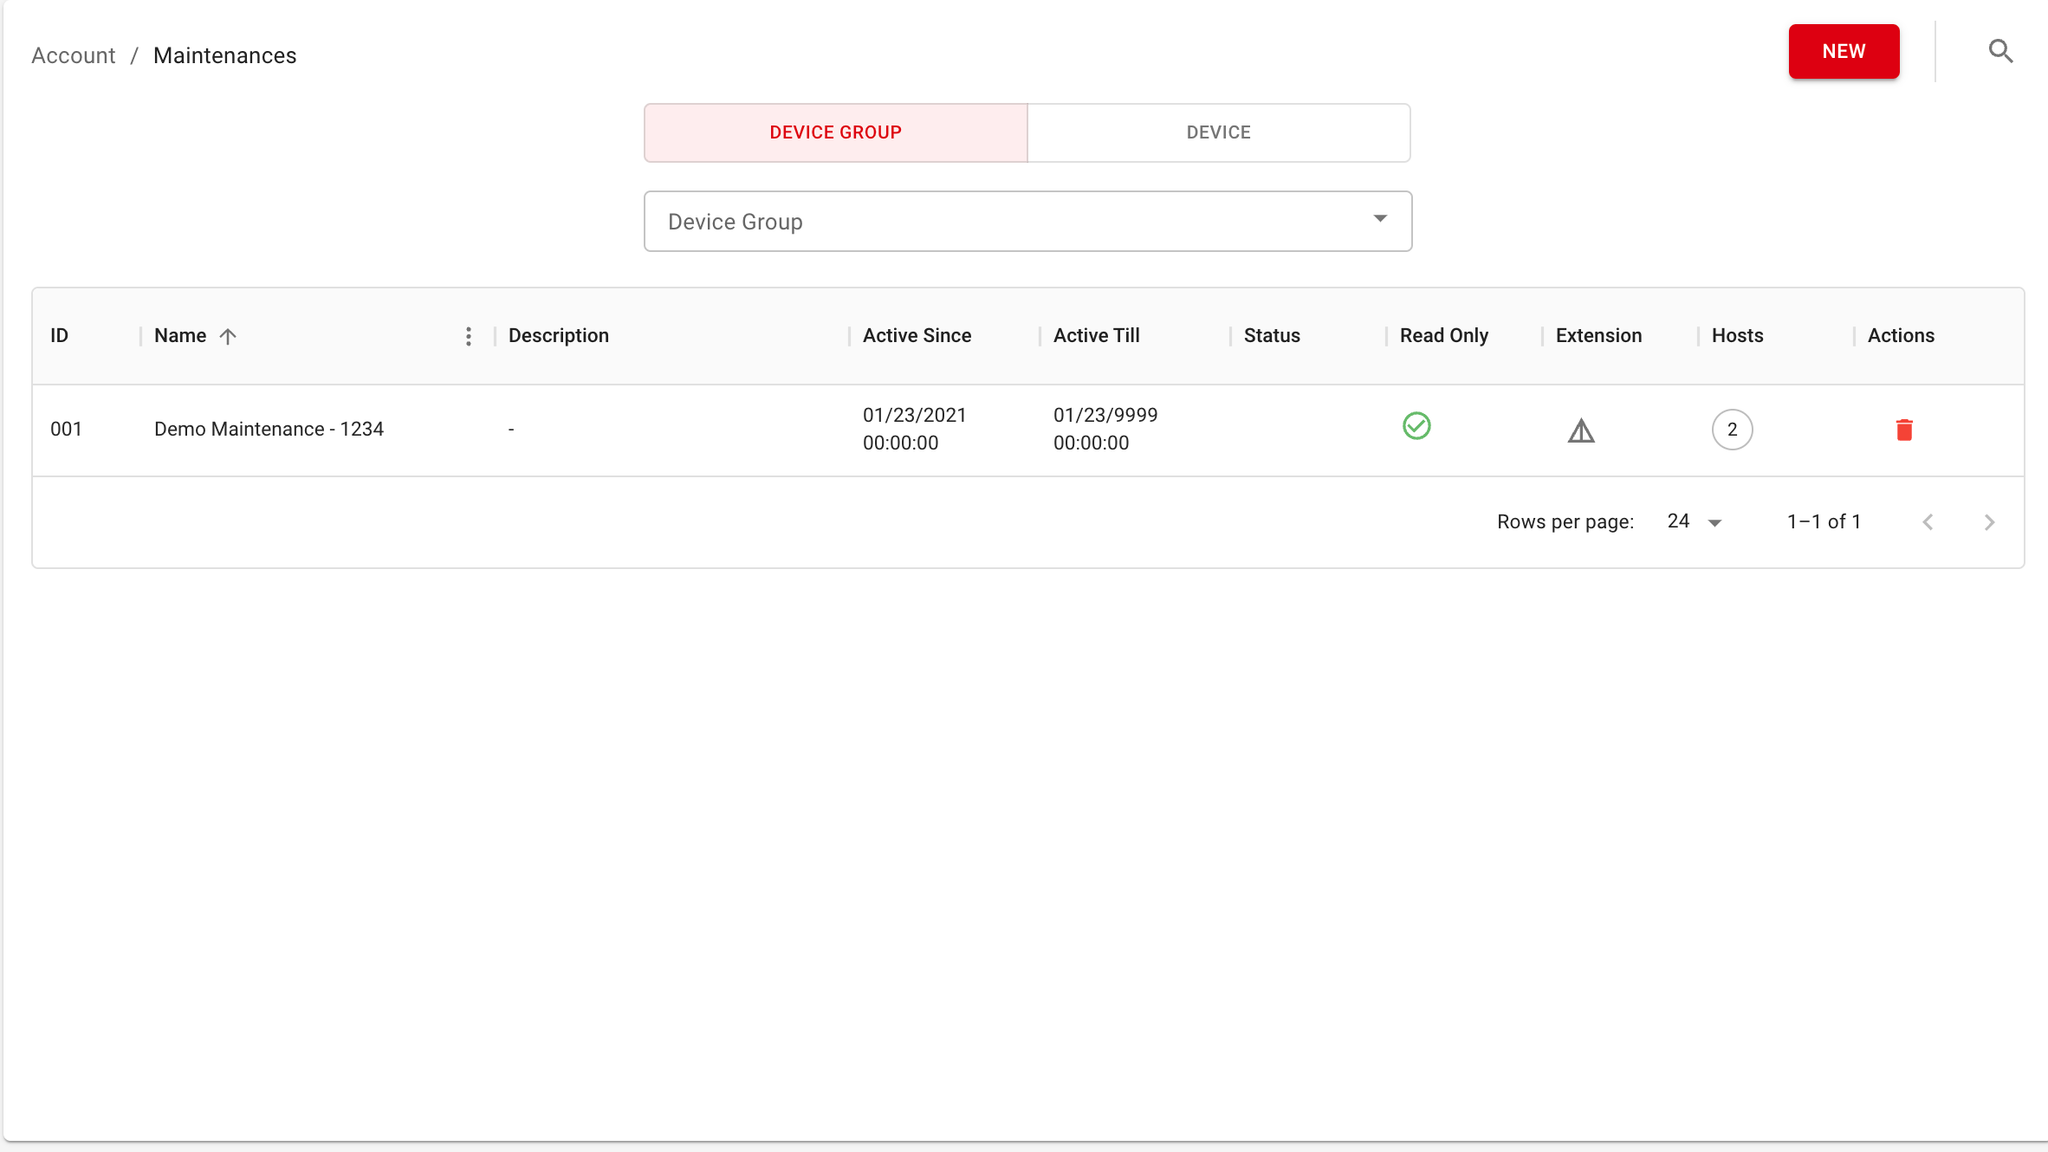Image resolution: width=2048 pixels, height=1152 pixels.
Task: Open Demo Maintenance - 1234 row
Action: point(269,429)
